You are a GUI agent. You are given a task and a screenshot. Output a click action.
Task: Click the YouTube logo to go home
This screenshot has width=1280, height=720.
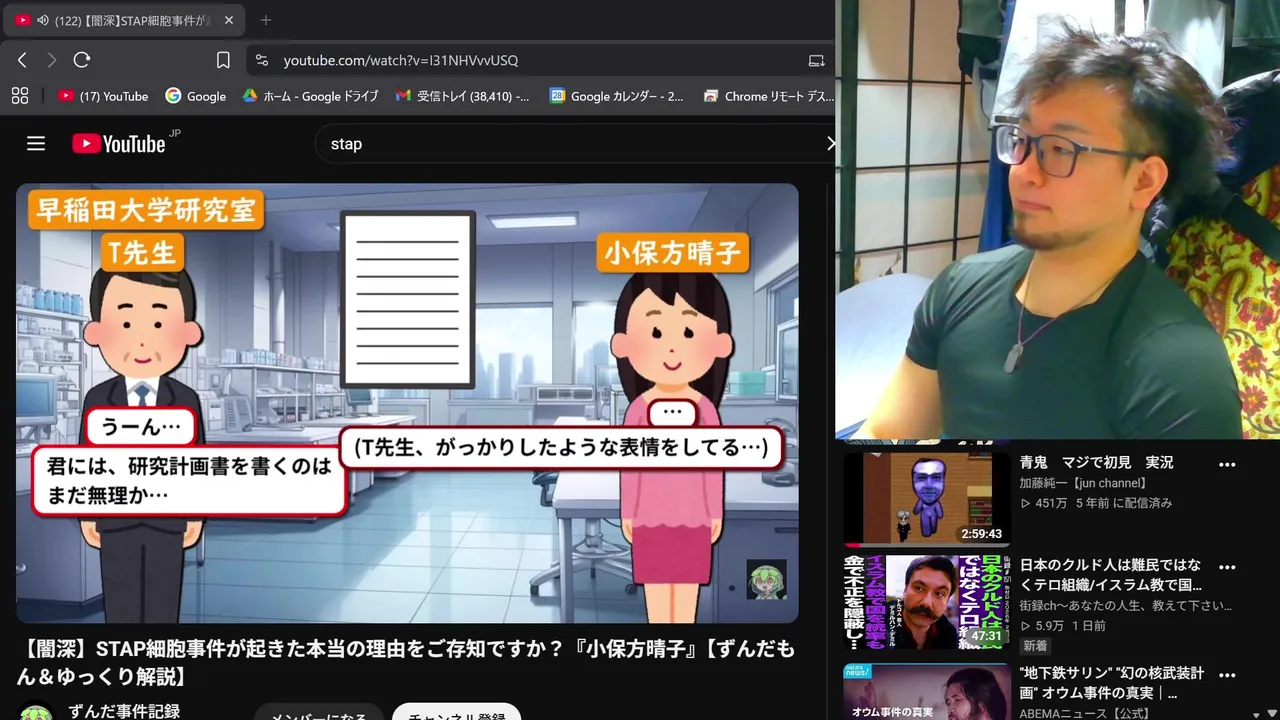point(119,144)
